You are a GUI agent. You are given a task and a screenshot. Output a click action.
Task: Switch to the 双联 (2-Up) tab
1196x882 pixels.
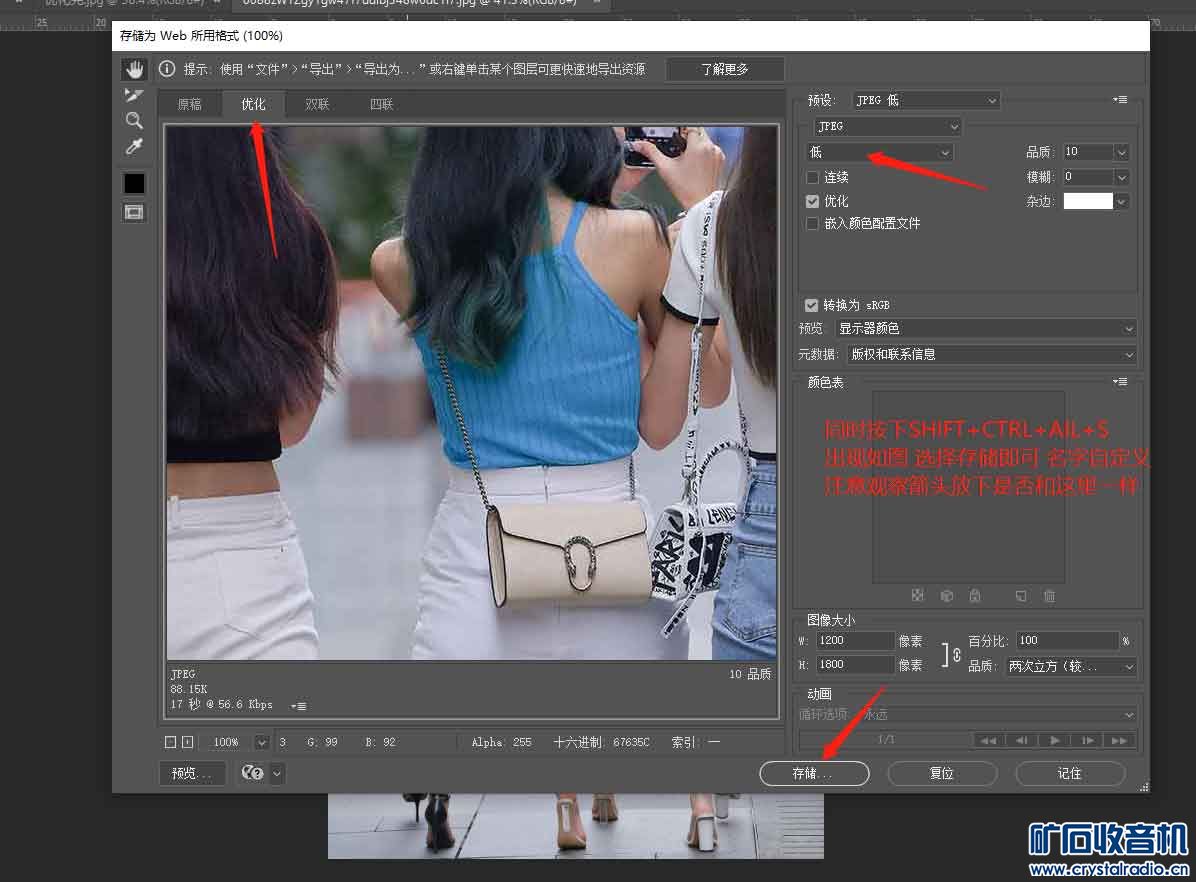(x=317, y=104)
